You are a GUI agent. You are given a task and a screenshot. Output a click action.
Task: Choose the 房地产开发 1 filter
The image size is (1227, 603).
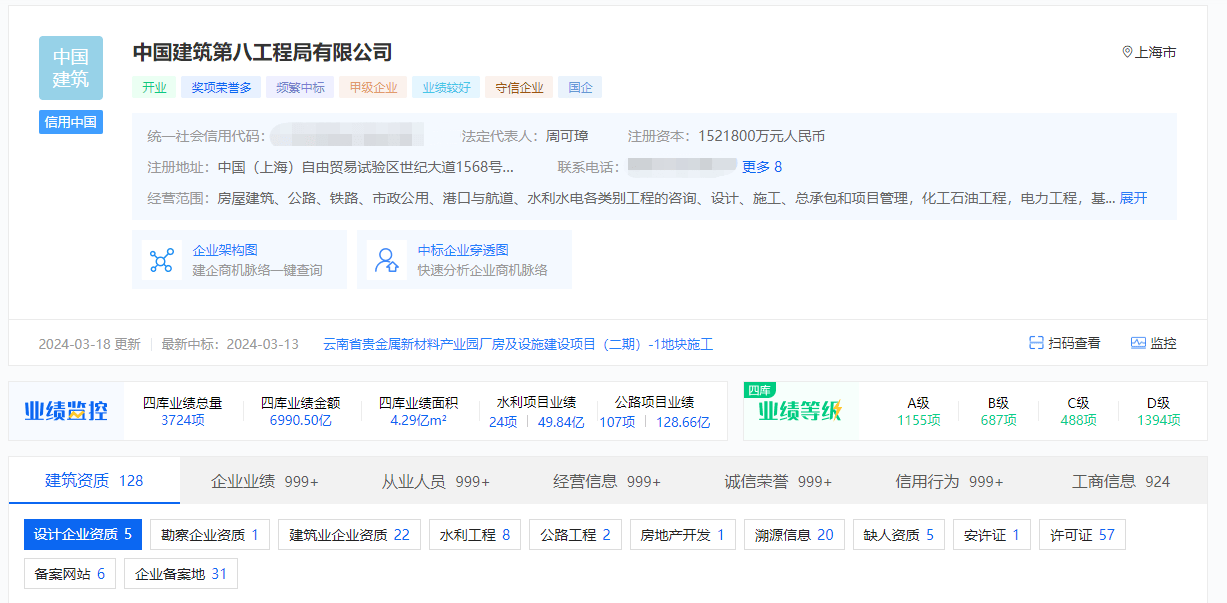click(x=683, y=535)
